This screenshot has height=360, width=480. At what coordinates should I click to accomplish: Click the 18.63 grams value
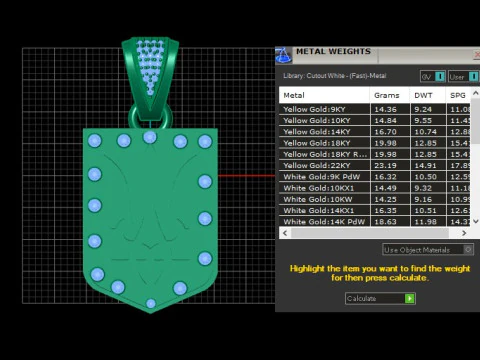click(385, 222)
